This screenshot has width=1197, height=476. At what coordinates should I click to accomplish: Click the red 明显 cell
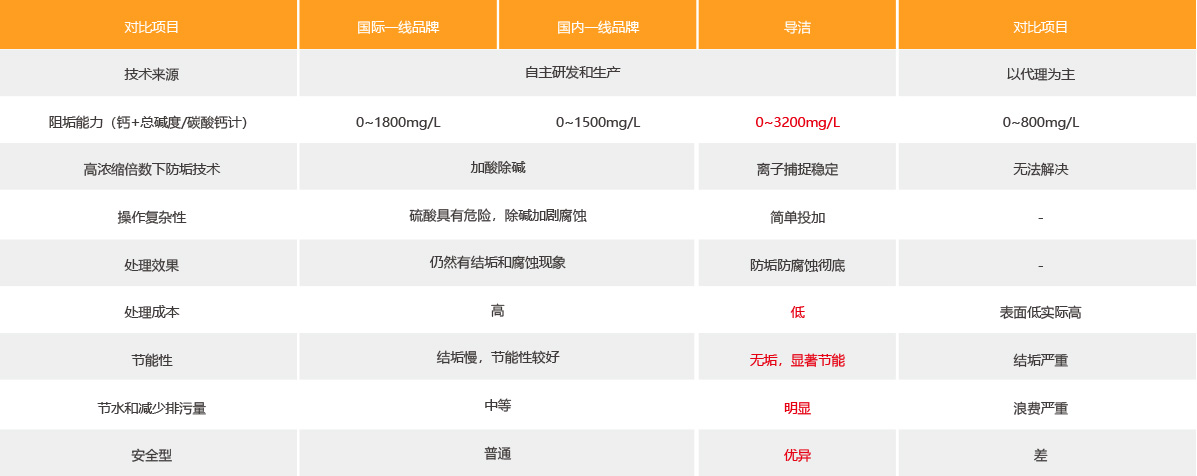pos(797,408)
